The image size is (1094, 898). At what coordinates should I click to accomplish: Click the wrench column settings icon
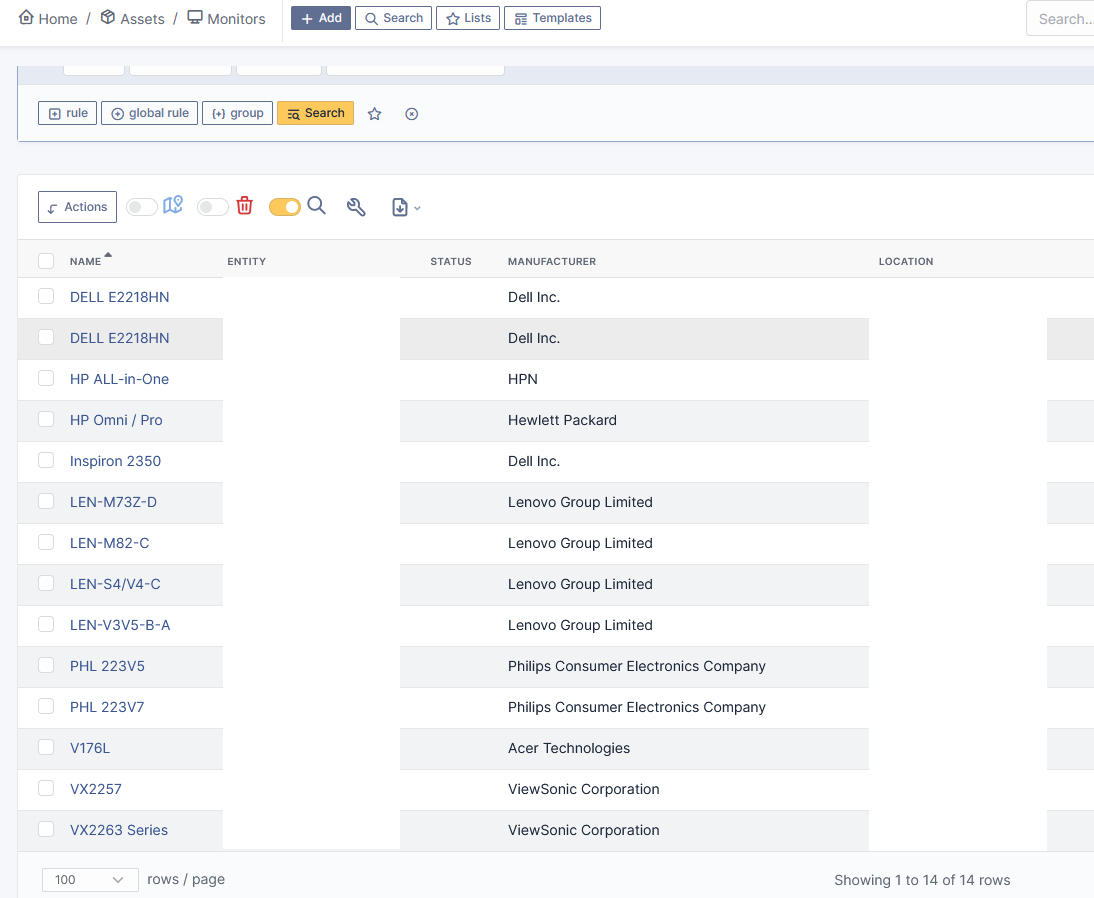tap(356, 207)
